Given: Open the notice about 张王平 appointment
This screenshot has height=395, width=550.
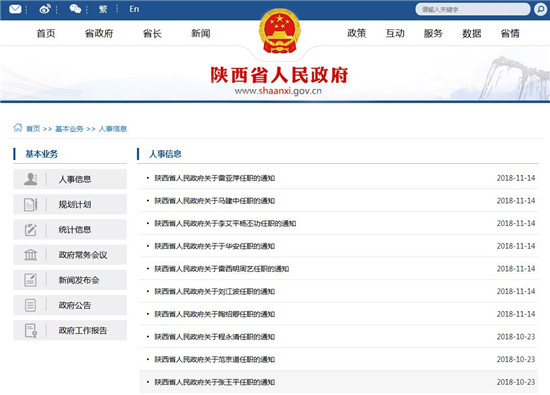Looking at the screenshot, I should (215, 382).
